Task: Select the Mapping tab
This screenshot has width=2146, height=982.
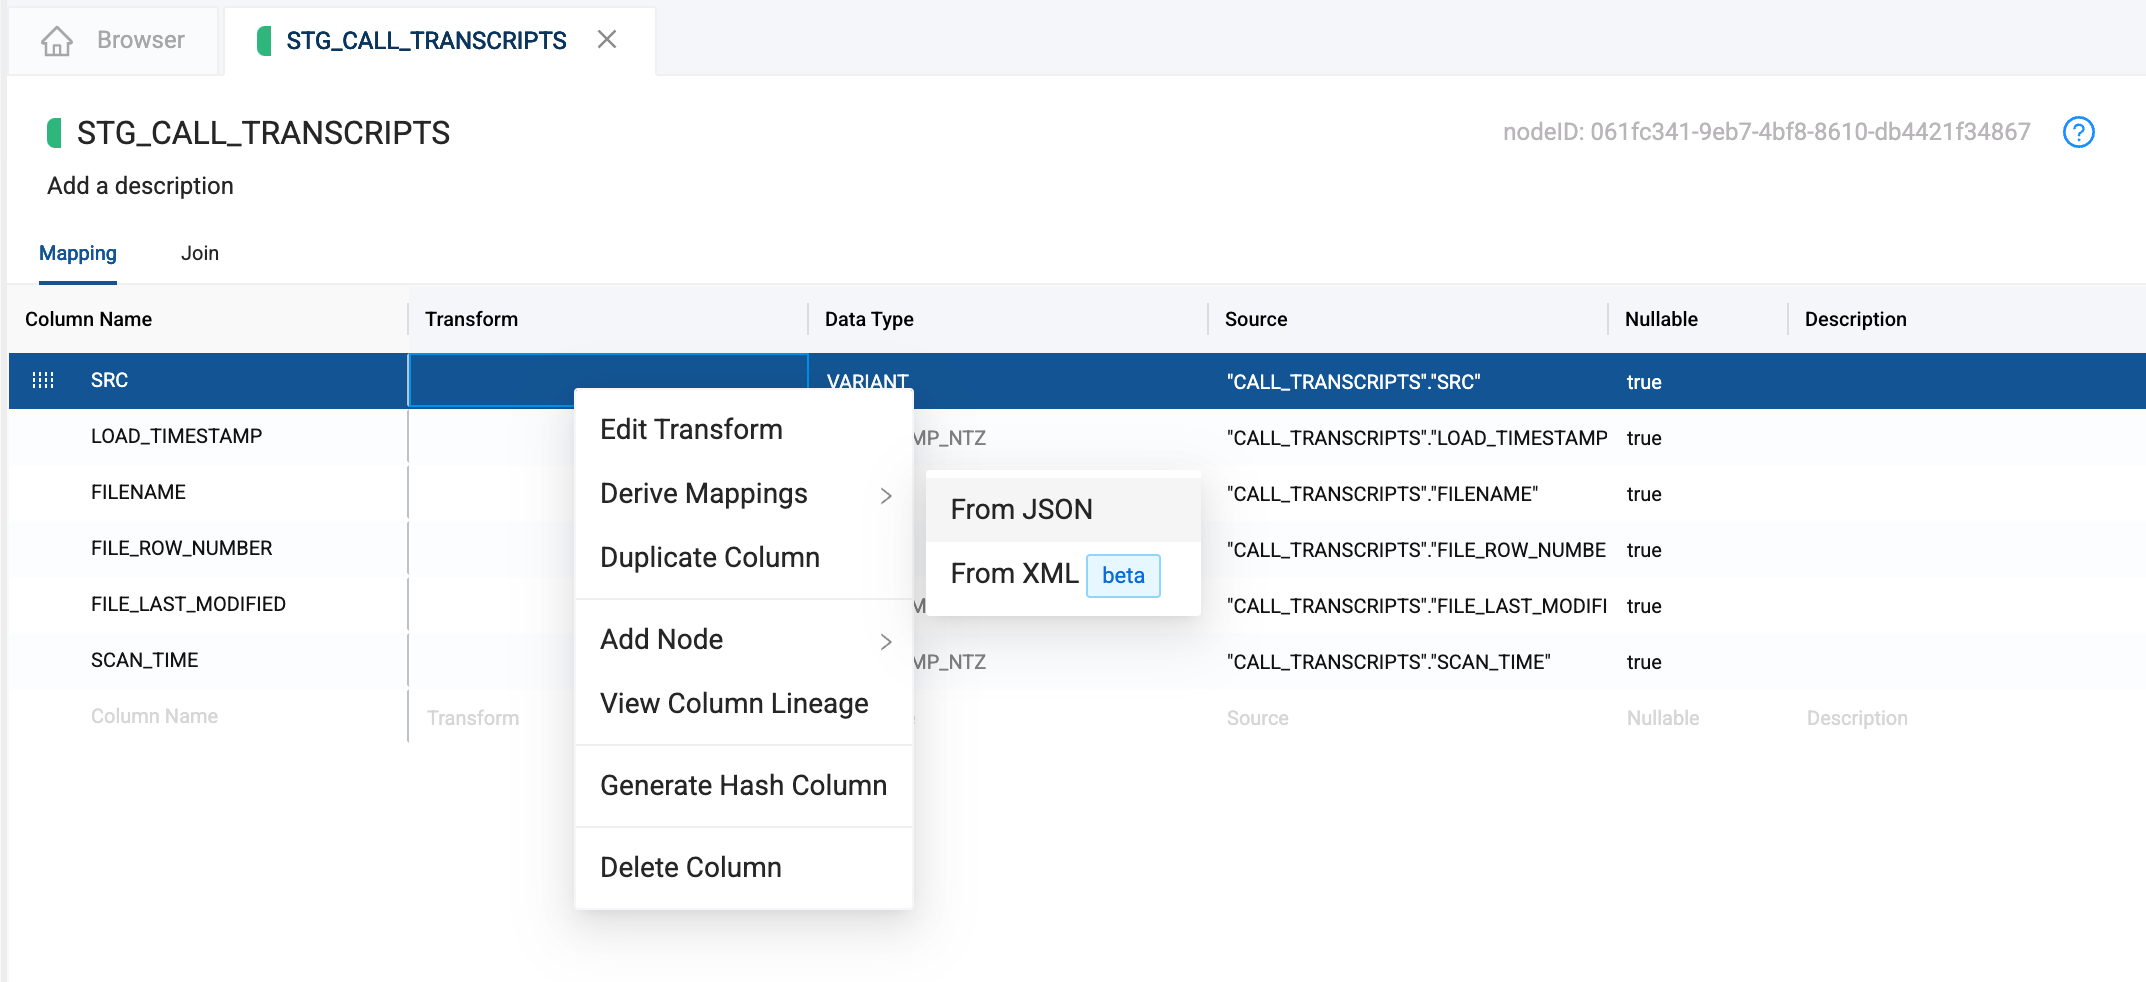Action: [x=78, y=253]
